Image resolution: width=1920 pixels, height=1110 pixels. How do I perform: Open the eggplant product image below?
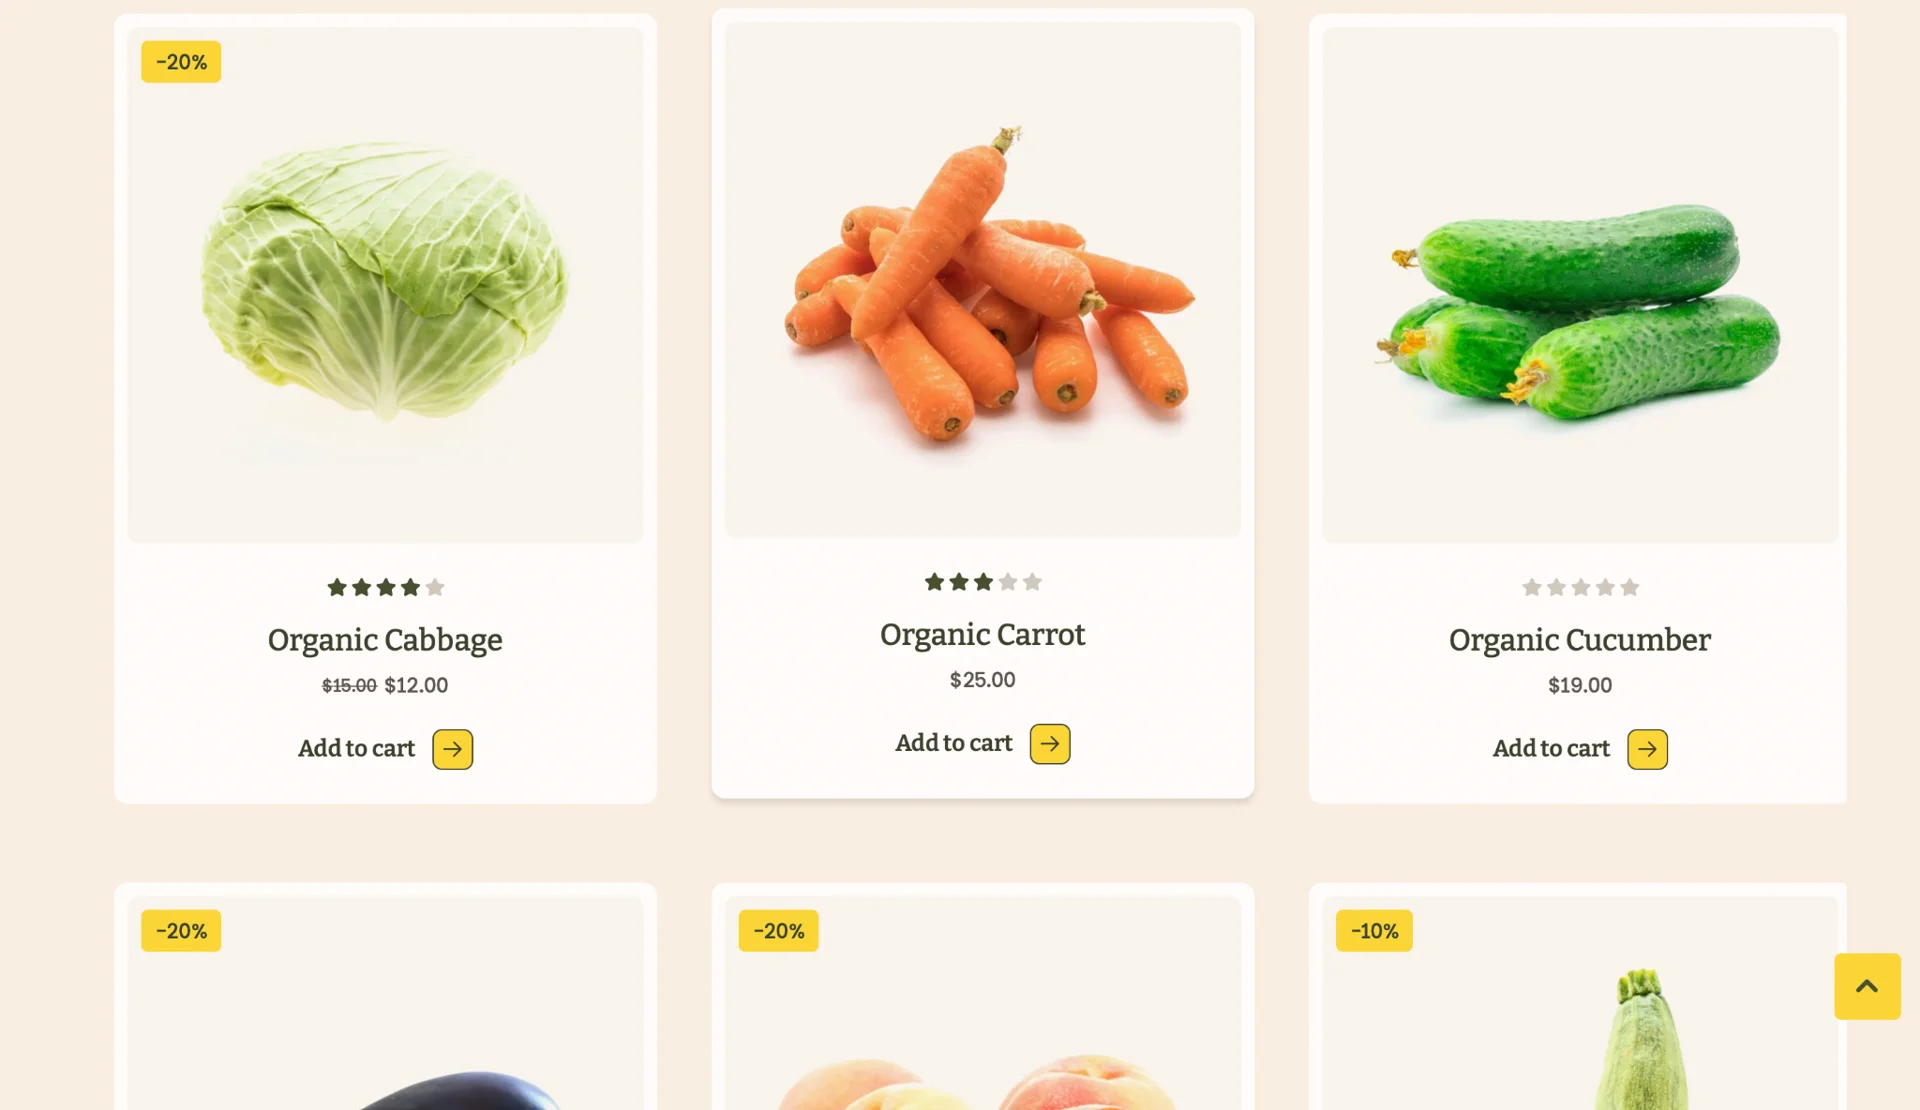(x=385, y=1003)
